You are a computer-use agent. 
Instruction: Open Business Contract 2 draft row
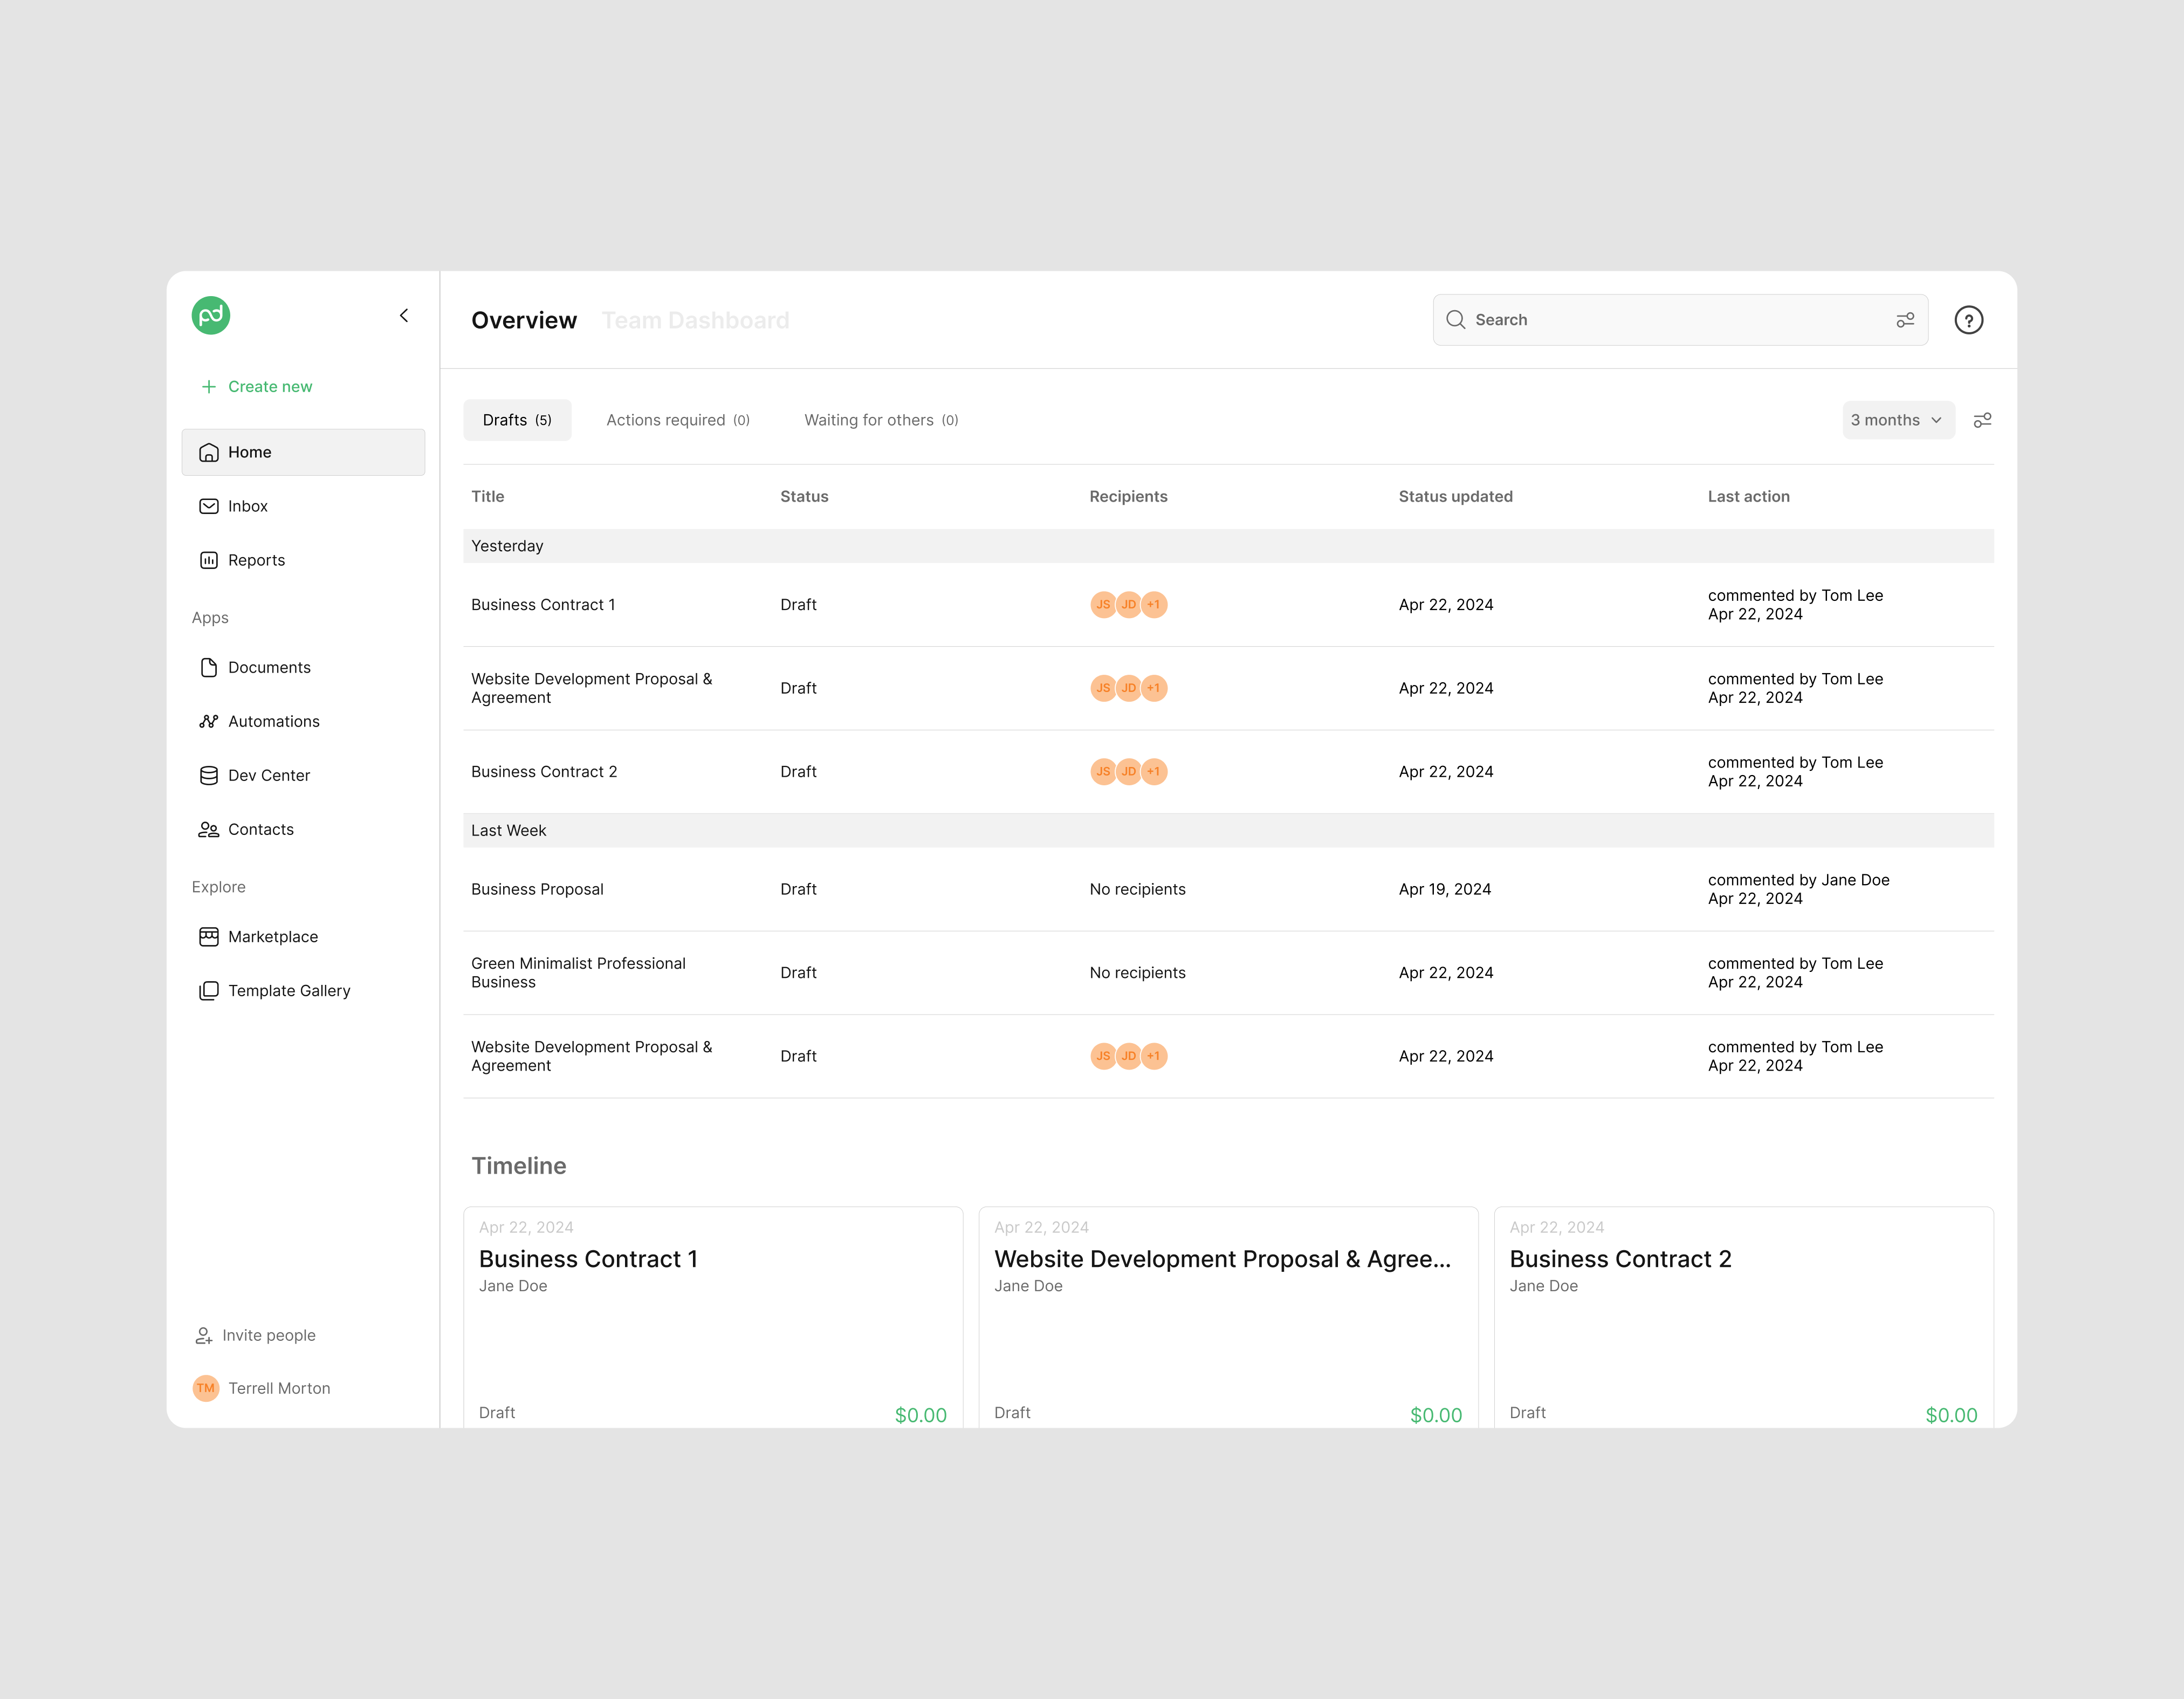[x=1228, y=772]
